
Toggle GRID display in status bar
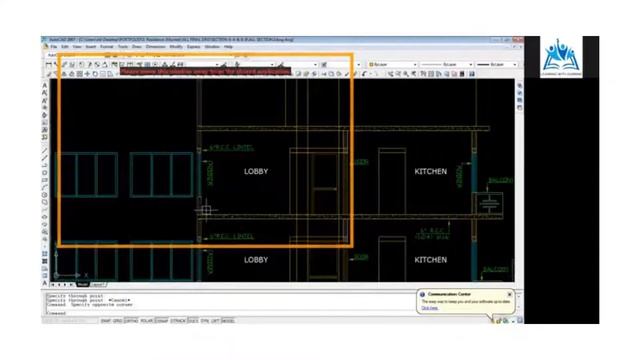pos(118,321)
